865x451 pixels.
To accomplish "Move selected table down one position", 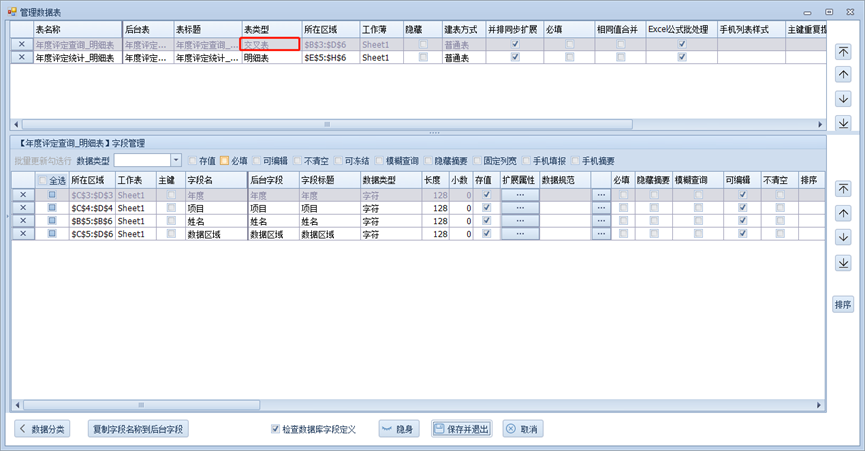I will tap(842, 99).
